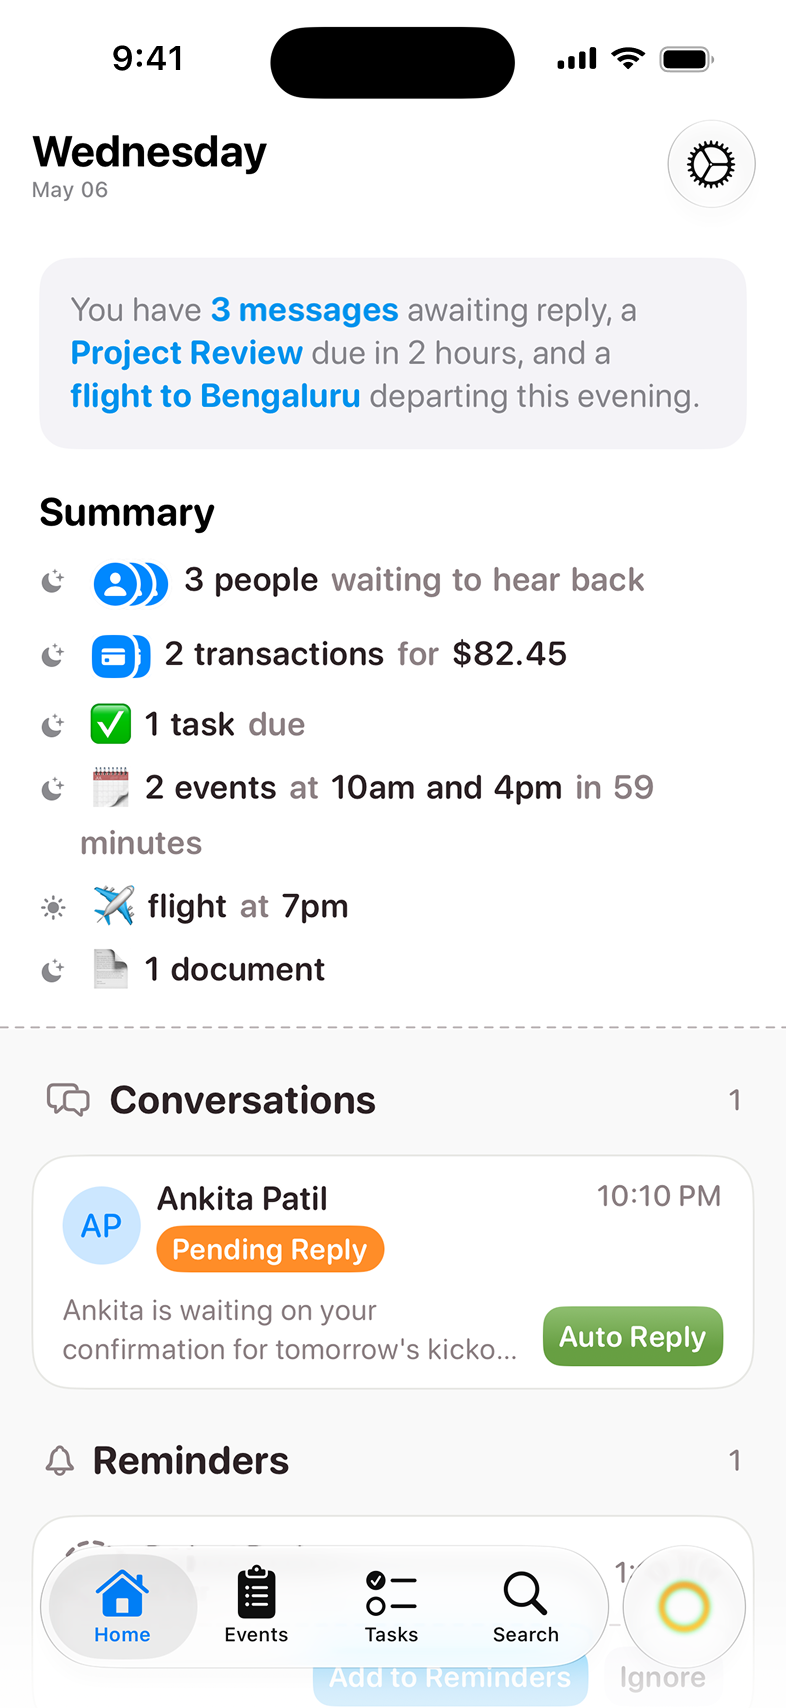Open the Search tab
786x1708 pixels.
pyautogui.click(x=525, y=1606)
